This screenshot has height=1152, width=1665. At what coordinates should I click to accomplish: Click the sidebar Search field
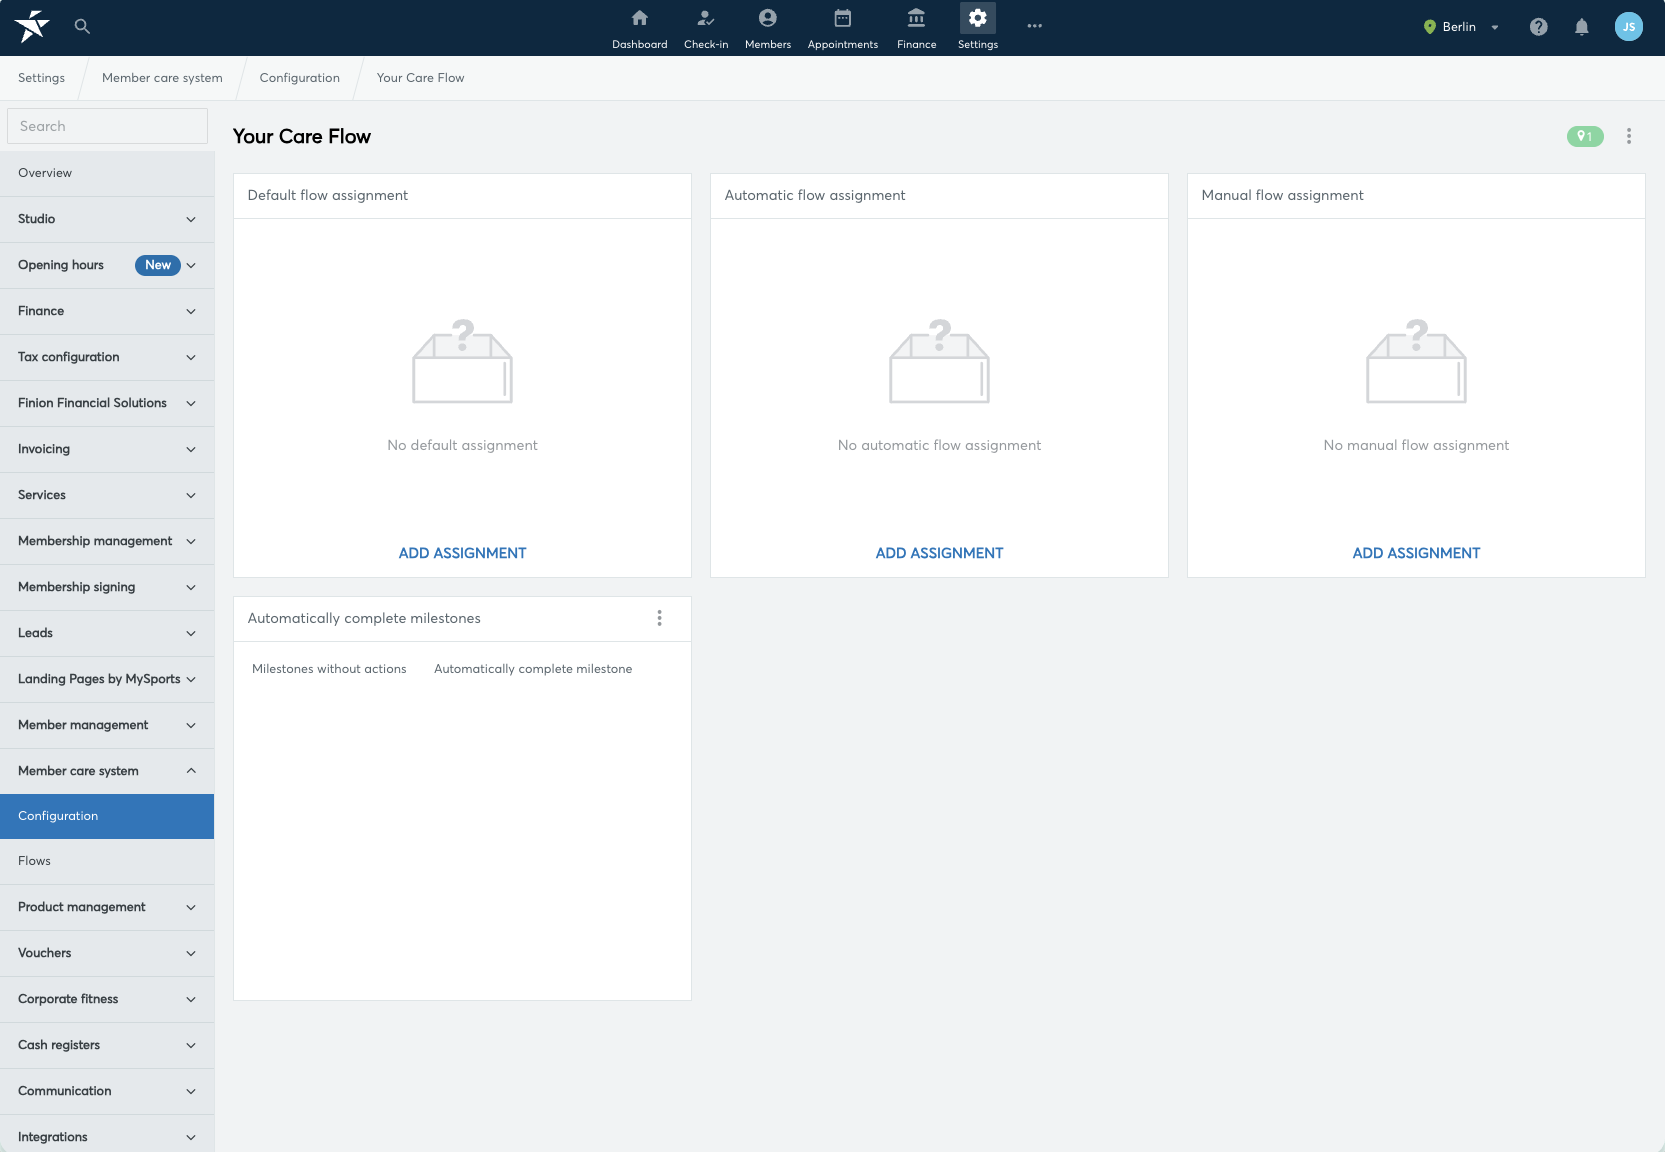pos(107,126)
